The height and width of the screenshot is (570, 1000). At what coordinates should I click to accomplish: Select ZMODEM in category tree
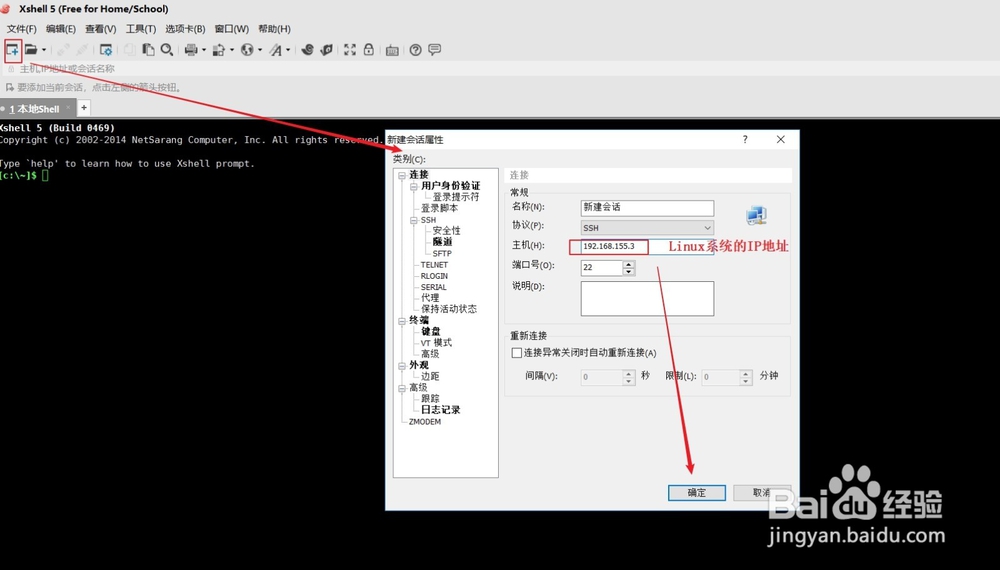[x=425, y=421]
